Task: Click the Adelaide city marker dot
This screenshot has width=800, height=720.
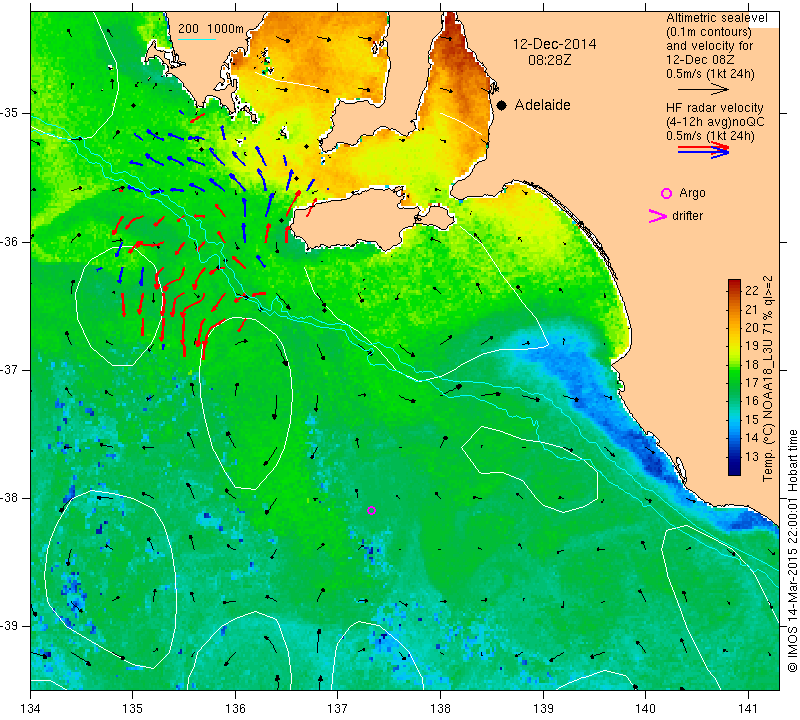Action: coord(502,105)
